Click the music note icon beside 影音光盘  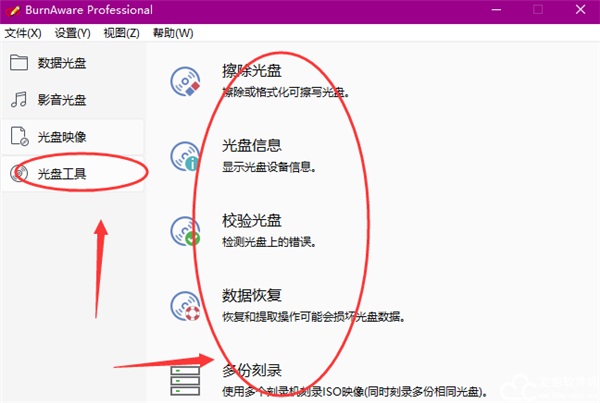tap(19, 100)
